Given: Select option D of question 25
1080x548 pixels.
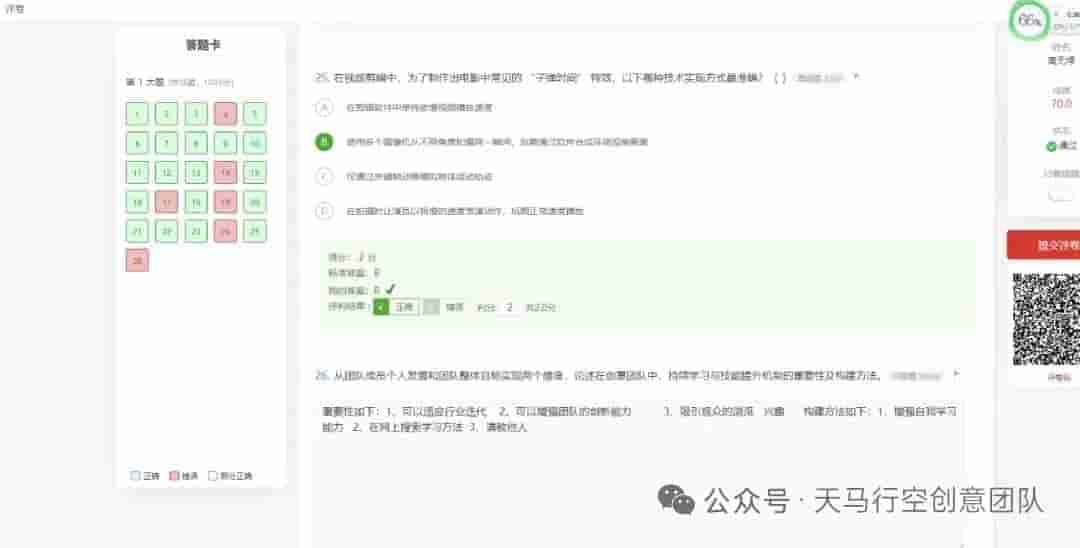Looking at the screenshot, I should (324, 211).
